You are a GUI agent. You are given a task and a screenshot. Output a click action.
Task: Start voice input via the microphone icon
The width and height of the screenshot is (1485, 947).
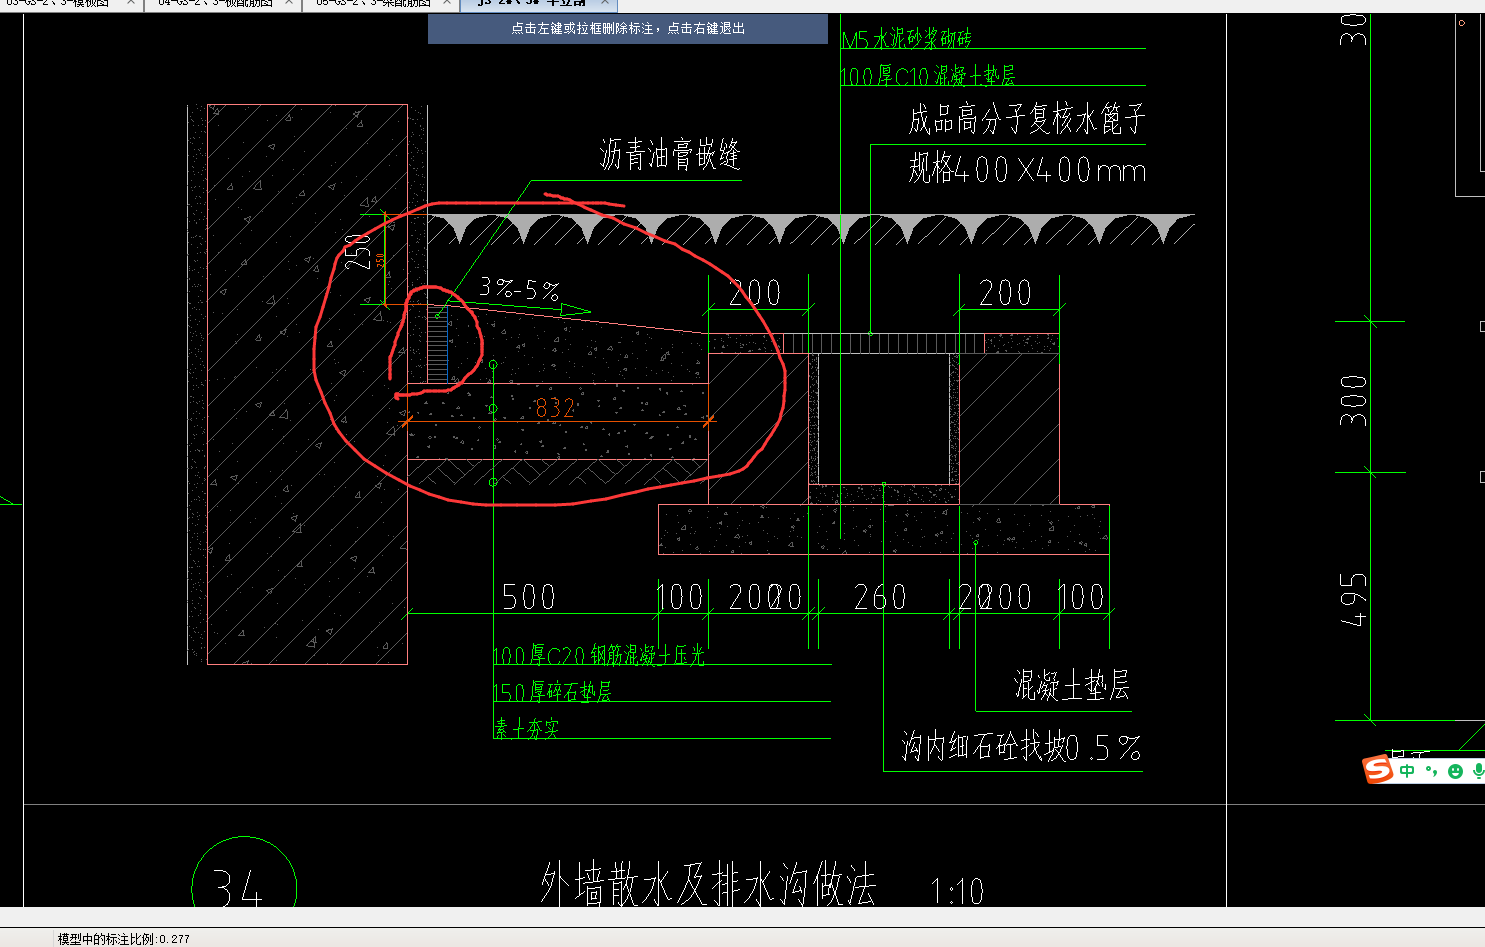point(1478,770)
